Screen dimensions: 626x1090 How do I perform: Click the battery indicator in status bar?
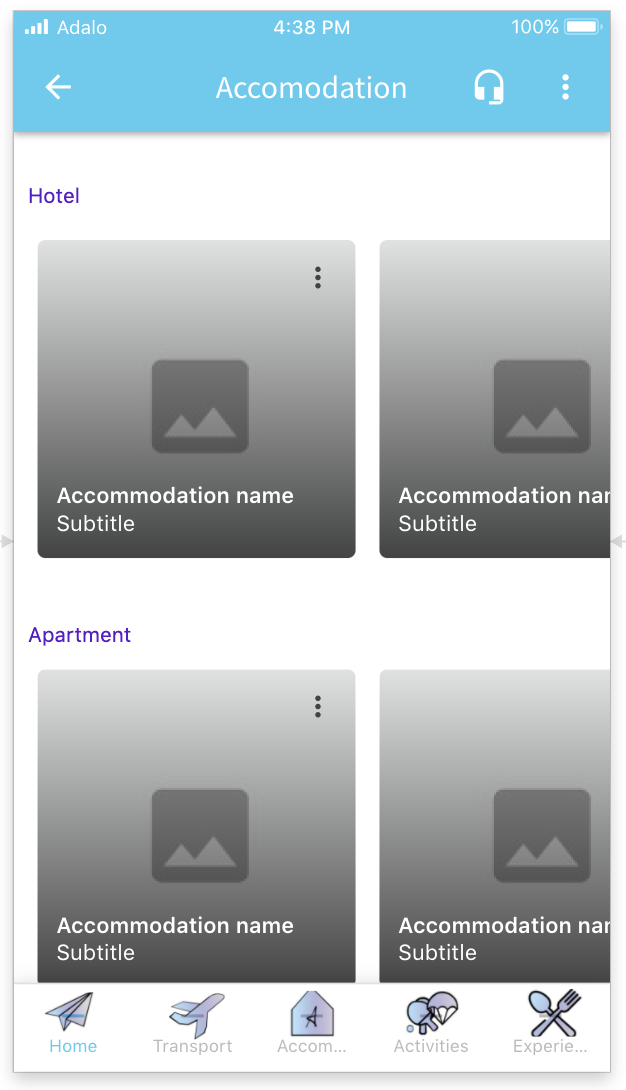[583, 27]
